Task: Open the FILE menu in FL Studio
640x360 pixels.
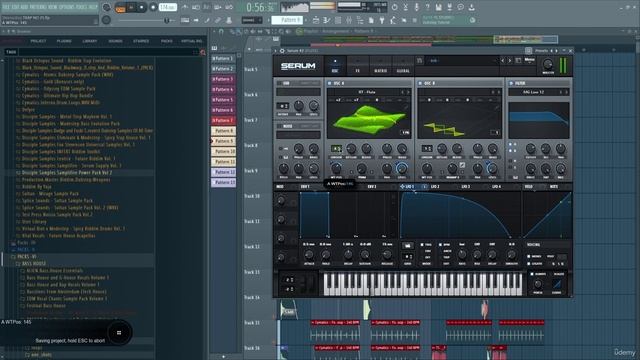Action: (7, 7)
